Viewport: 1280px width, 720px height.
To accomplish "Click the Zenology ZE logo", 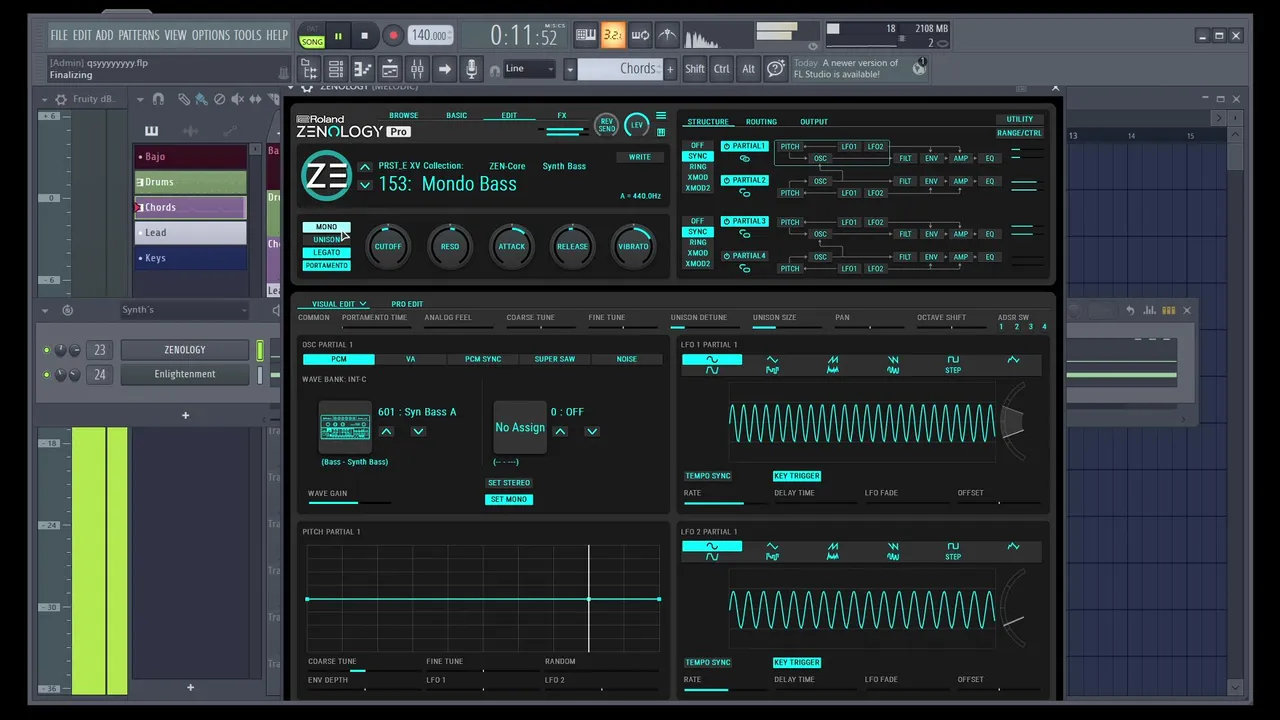I will 326,176.
